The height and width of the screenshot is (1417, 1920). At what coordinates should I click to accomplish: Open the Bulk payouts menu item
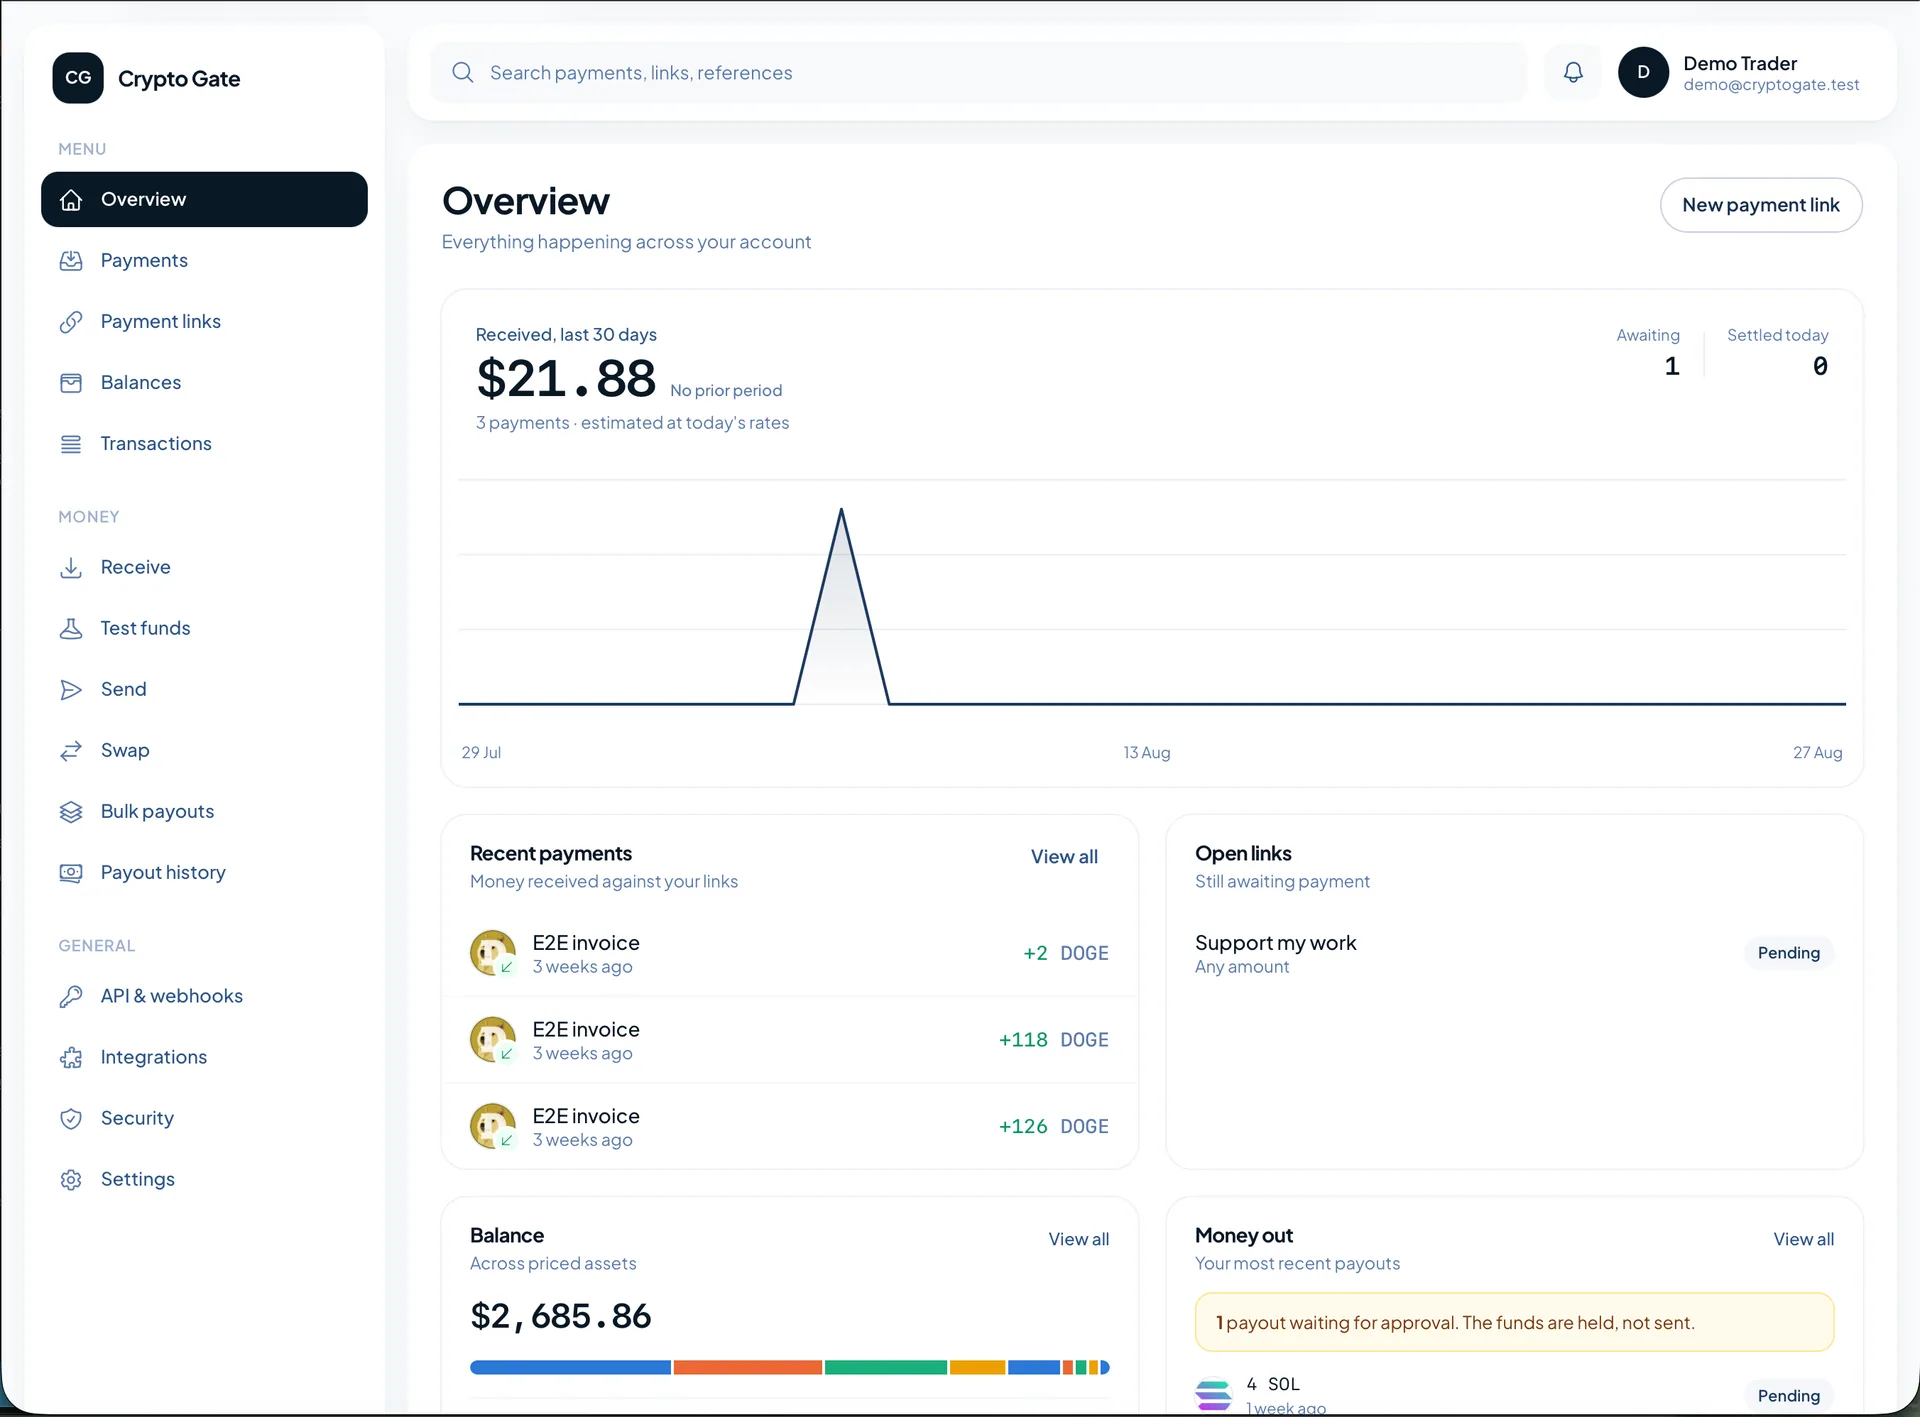pyautogui.click(x=204, y=811)
